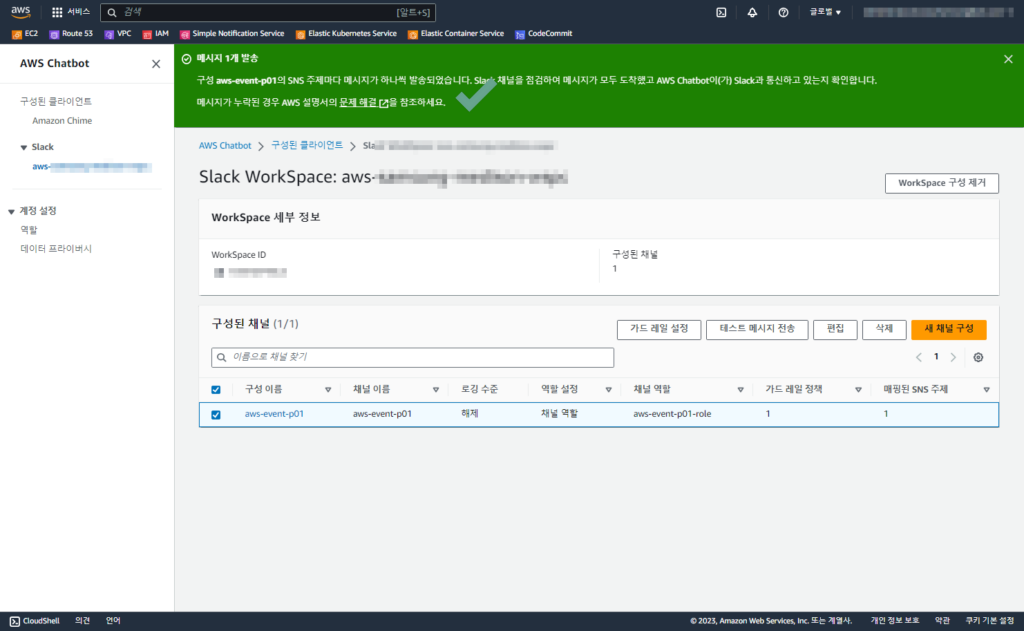
Task: Open feedback link in footer
Action: 82,621
